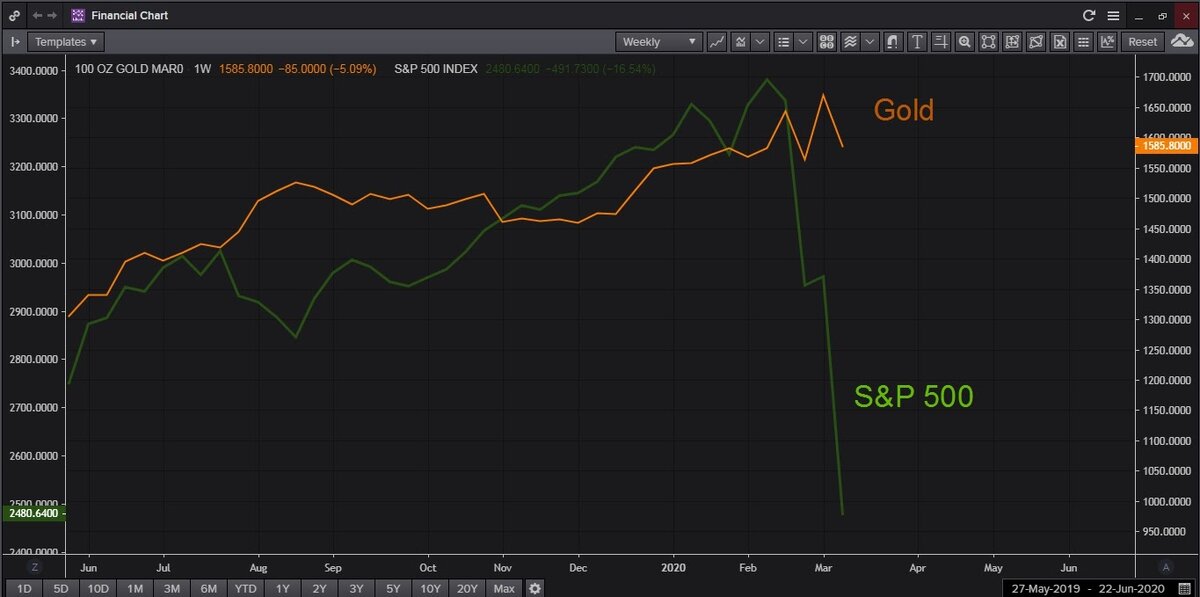This screenshot has width=1200, height=597.
Task: Toggle the hamburger menu at top right
Action: [x=1113, y=15]
